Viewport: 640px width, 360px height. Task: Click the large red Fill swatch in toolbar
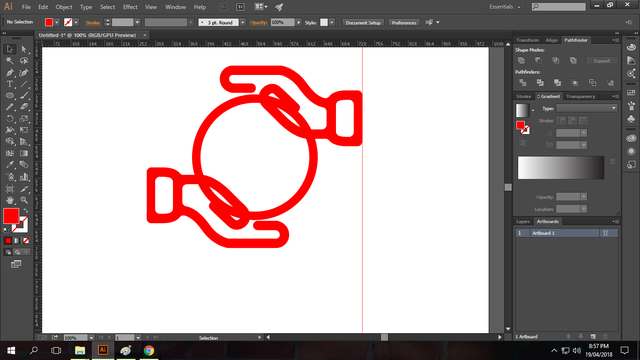point(11,216)
